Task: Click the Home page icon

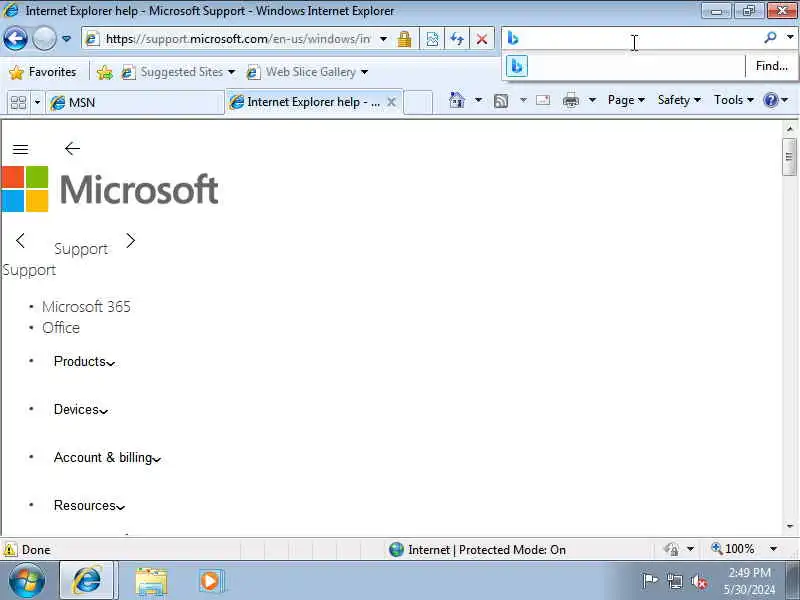Action: click(x=457, y=101)
